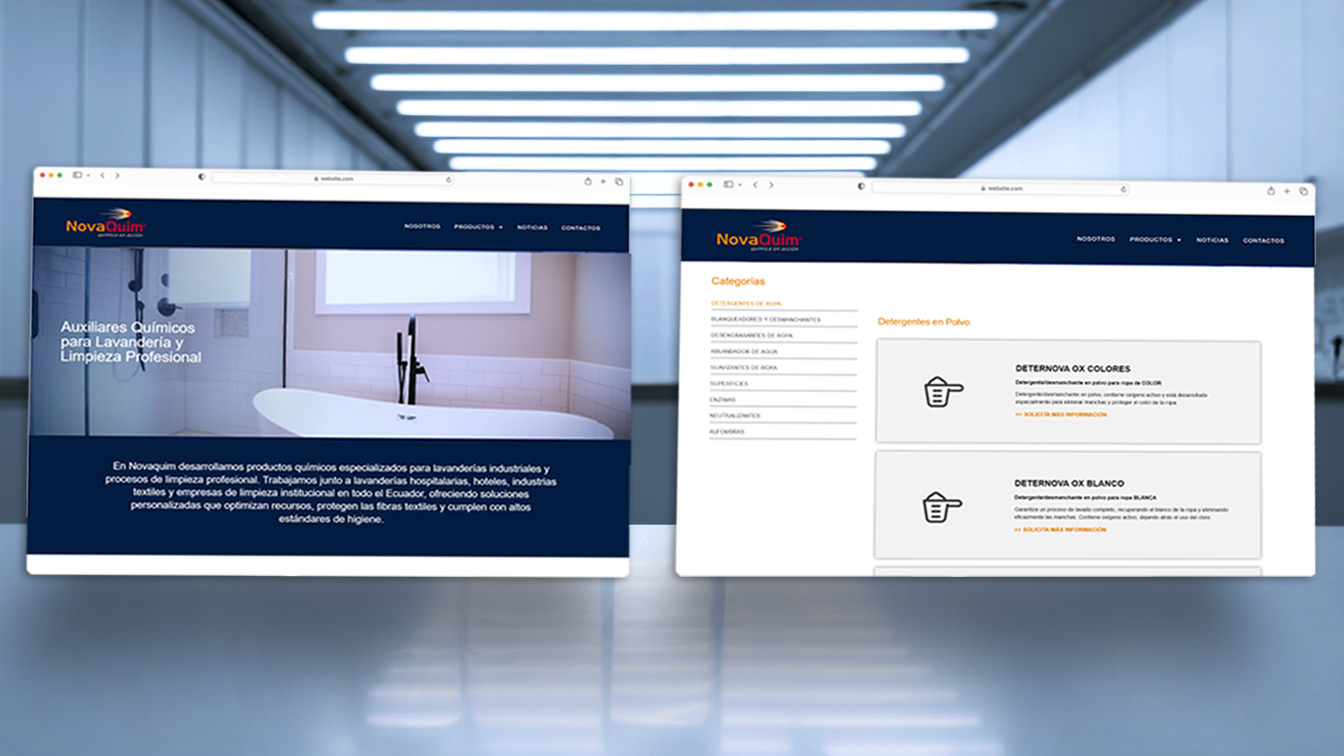The width and height of the screenshot is (1344, 756).
Task: Click the measuring scoop icon on Deternova OX Colores
Action: click(942, 391)
